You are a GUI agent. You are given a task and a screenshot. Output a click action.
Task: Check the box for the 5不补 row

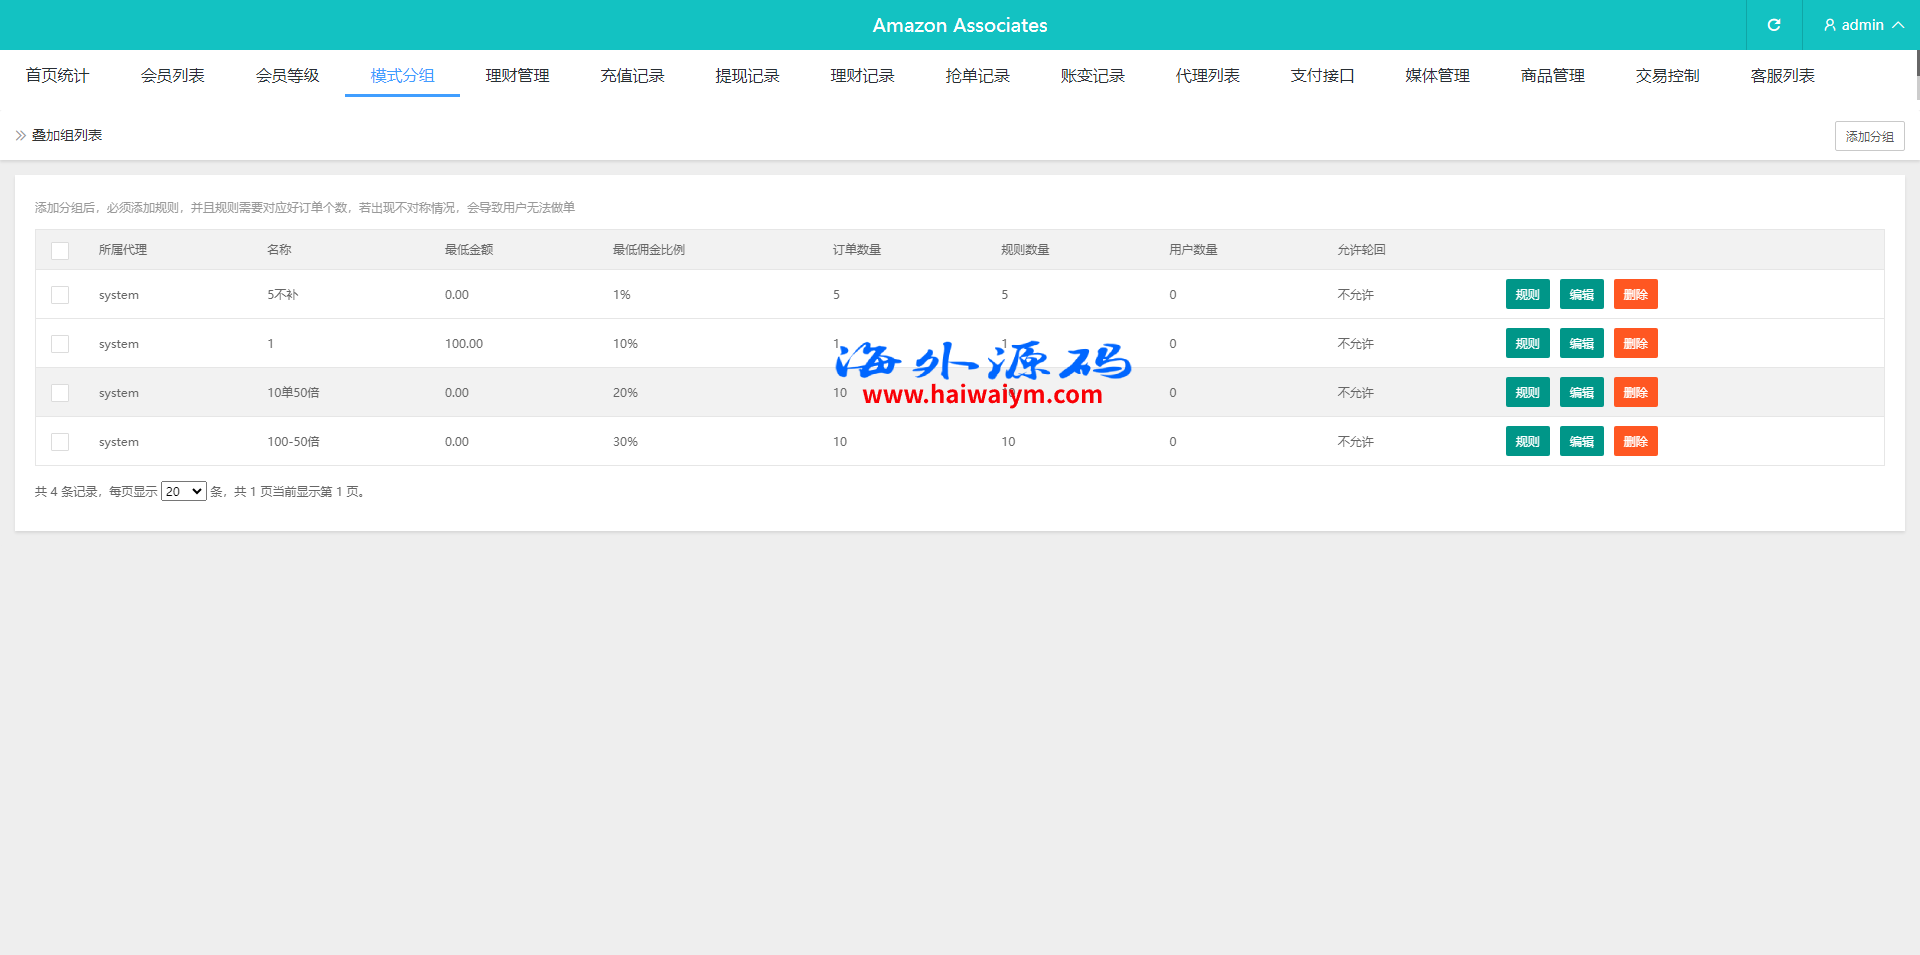60,295
